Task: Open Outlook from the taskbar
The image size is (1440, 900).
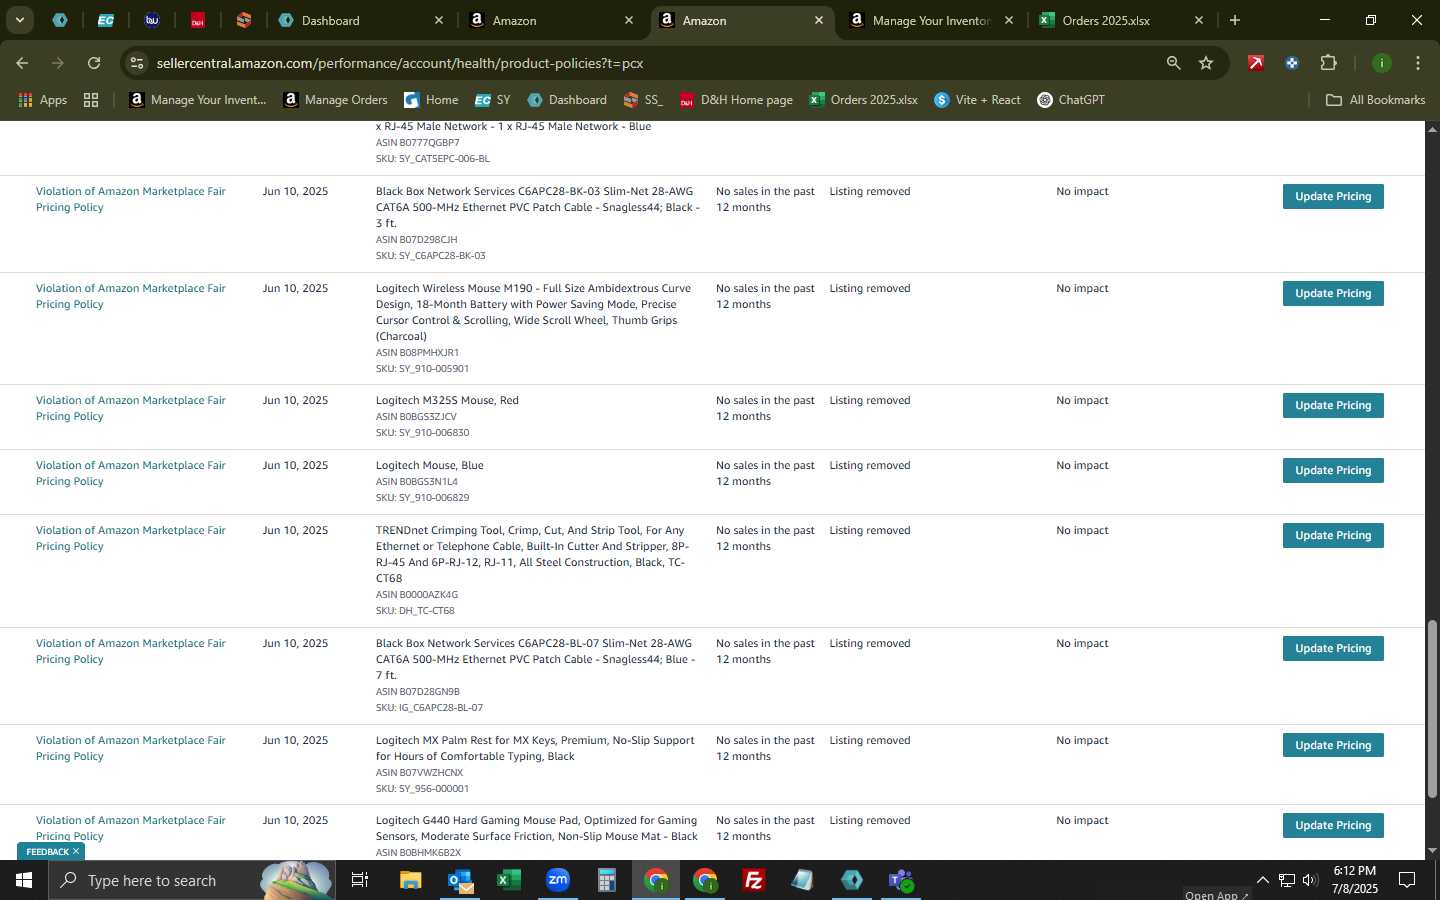Action: point(460,880)
